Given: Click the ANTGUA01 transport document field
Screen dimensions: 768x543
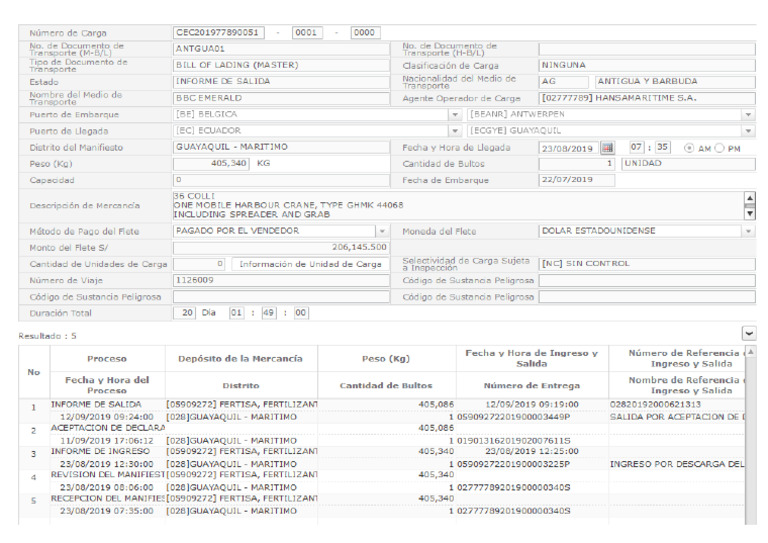Looking at the screenshot, I should tap(281, 49).
